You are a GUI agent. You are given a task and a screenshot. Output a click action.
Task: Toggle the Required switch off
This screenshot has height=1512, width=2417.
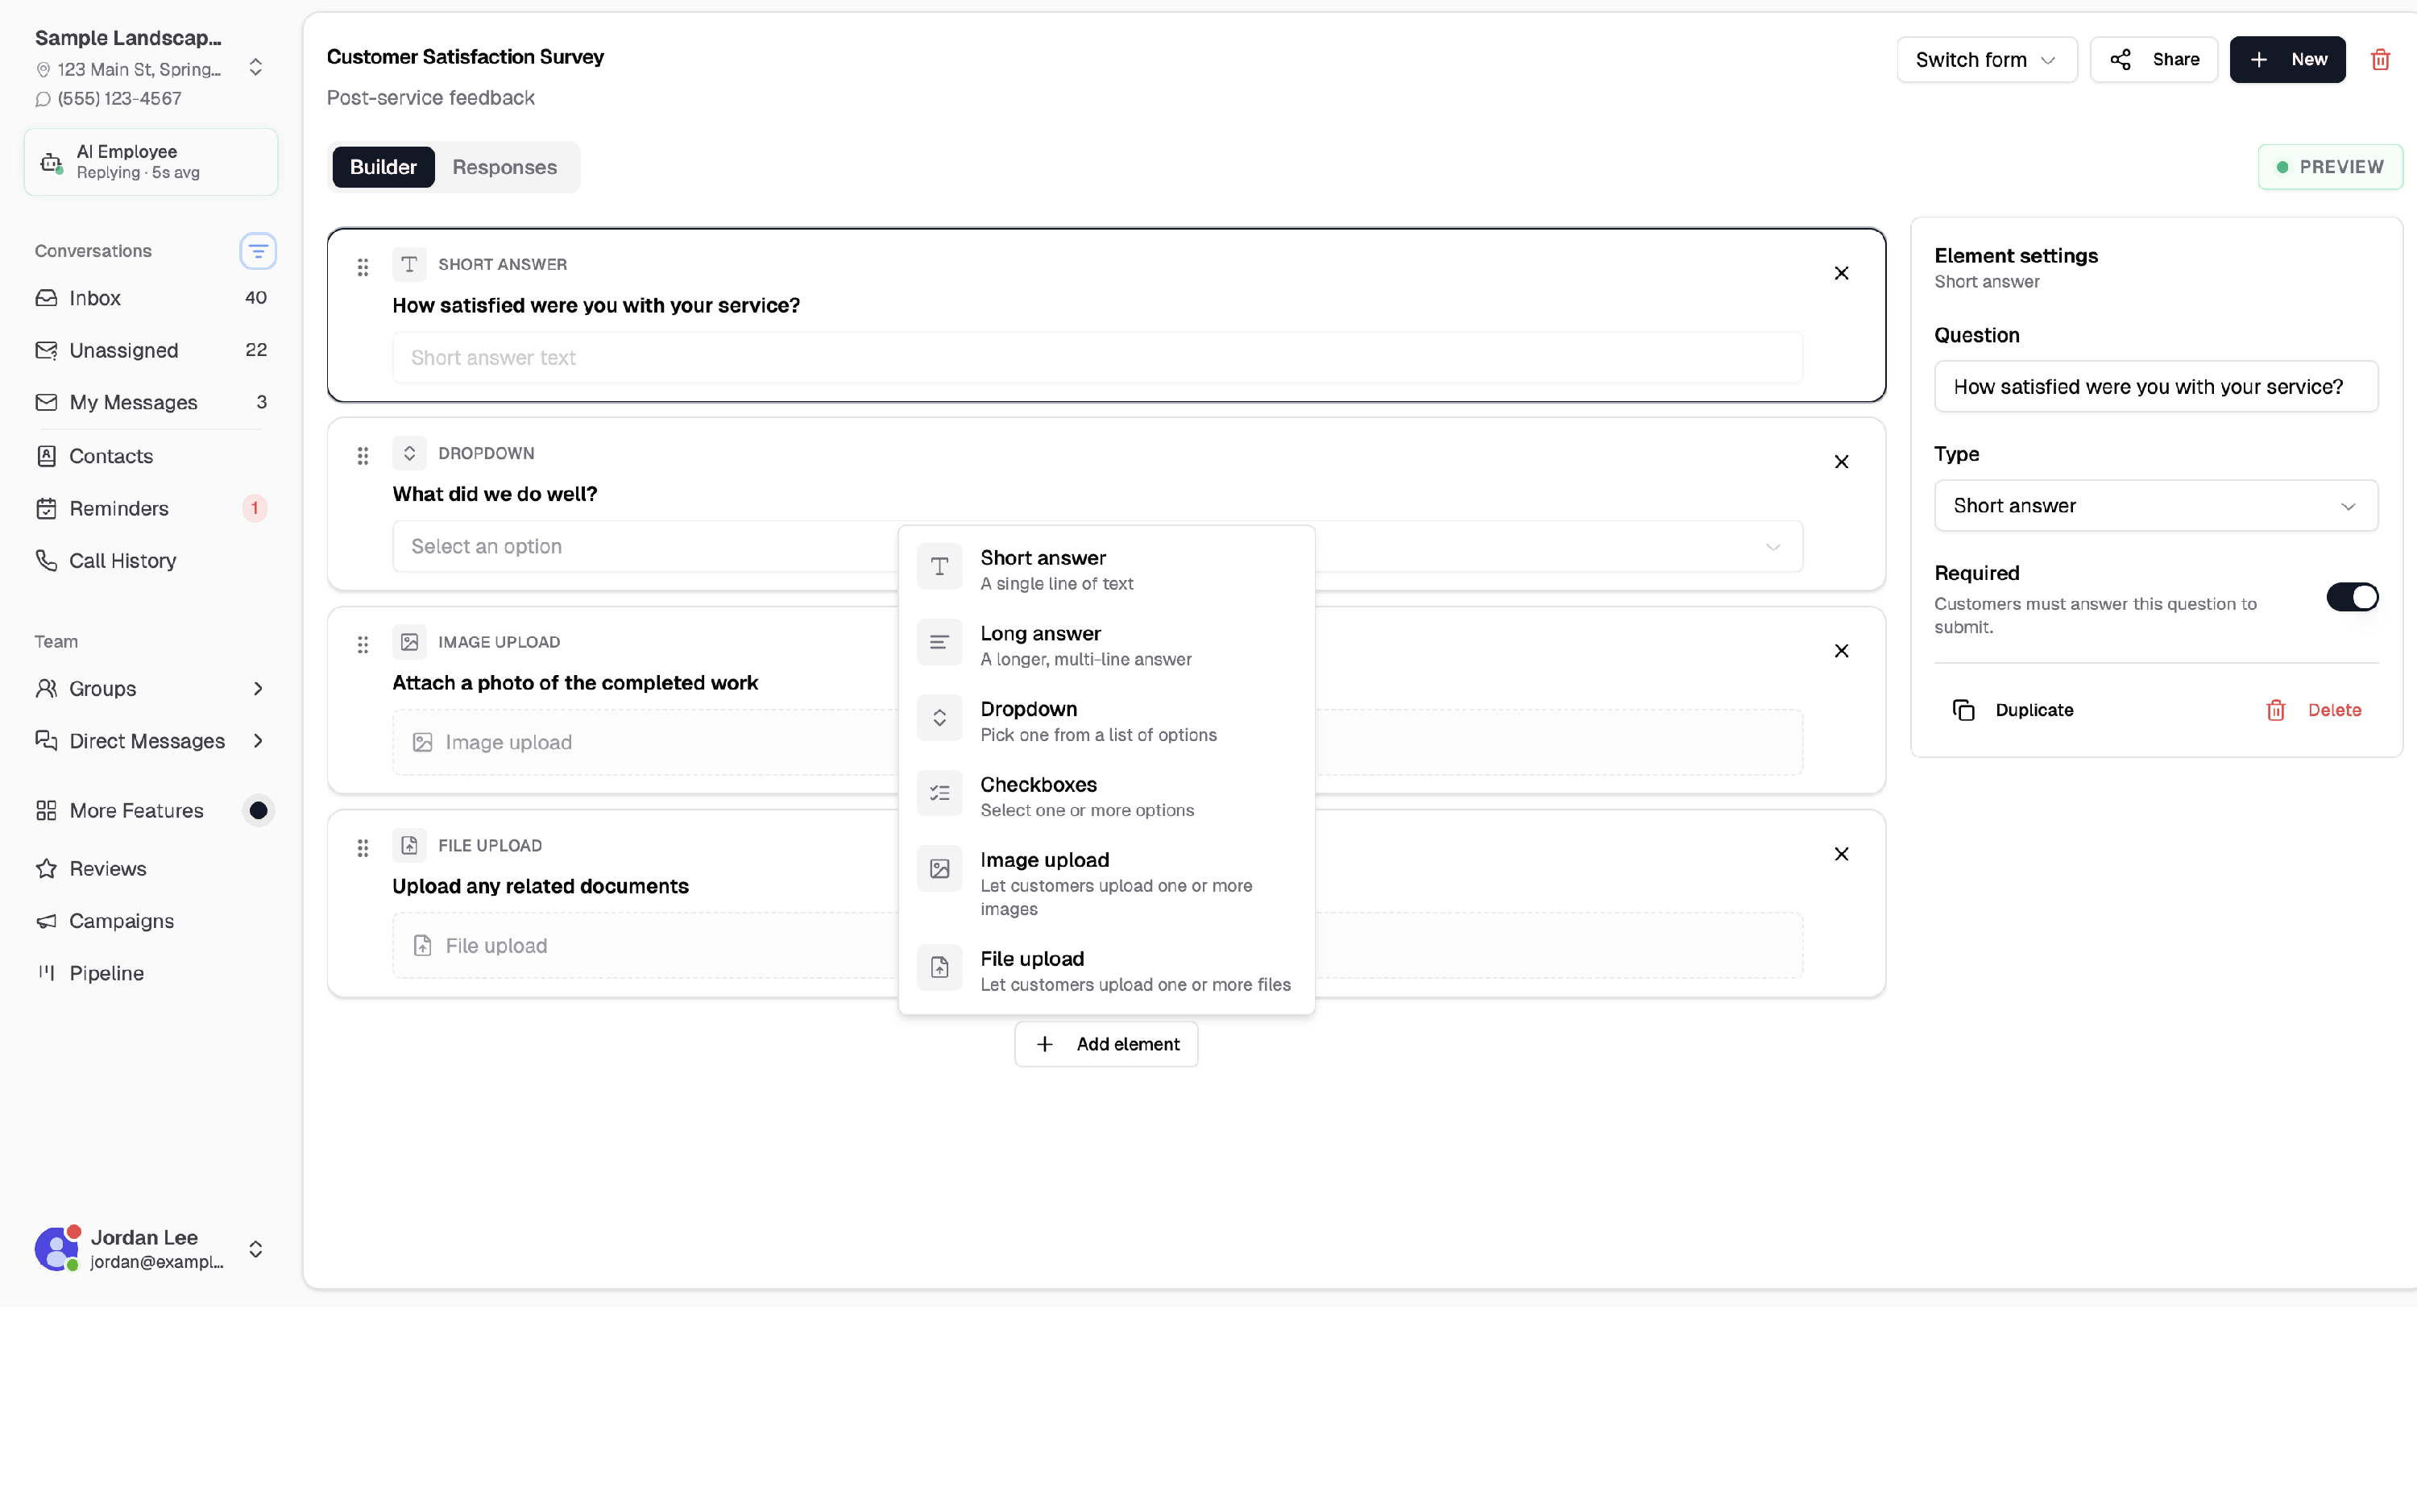(x=2352, y=597)
